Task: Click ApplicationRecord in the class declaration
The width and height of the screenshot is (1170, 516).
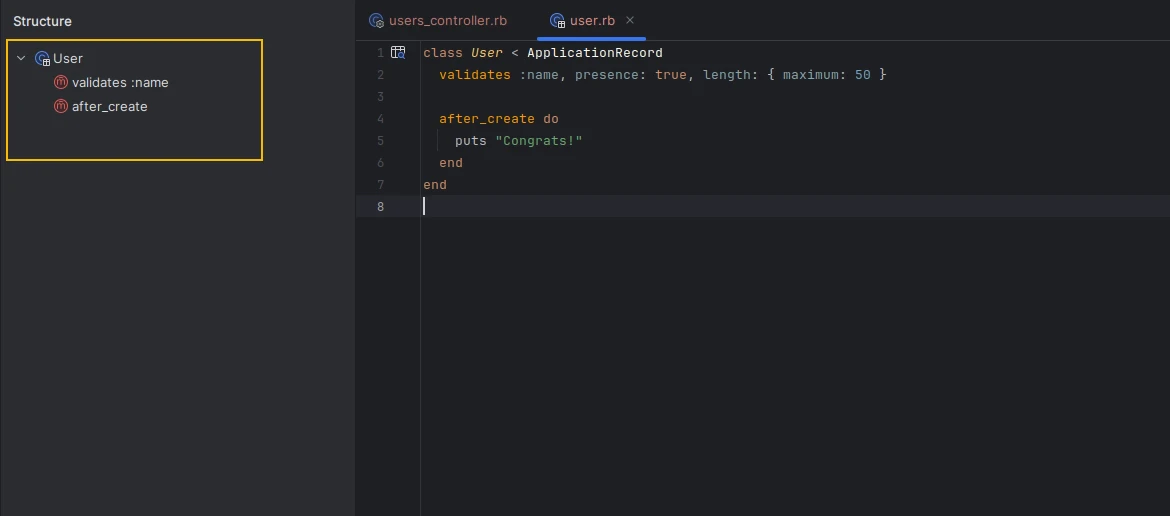Action: [595, 53]
